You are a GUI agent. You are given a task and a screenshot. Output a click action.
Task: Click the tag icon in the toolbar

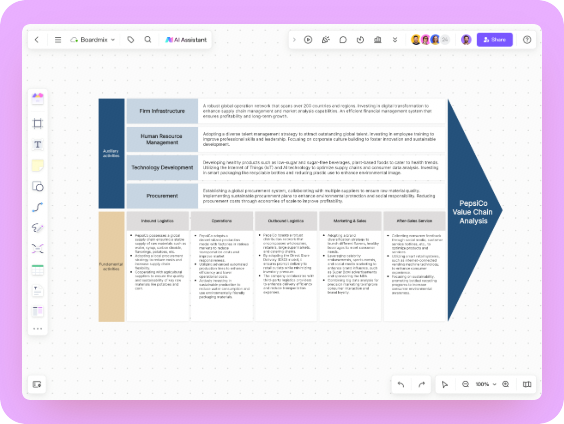131,40
